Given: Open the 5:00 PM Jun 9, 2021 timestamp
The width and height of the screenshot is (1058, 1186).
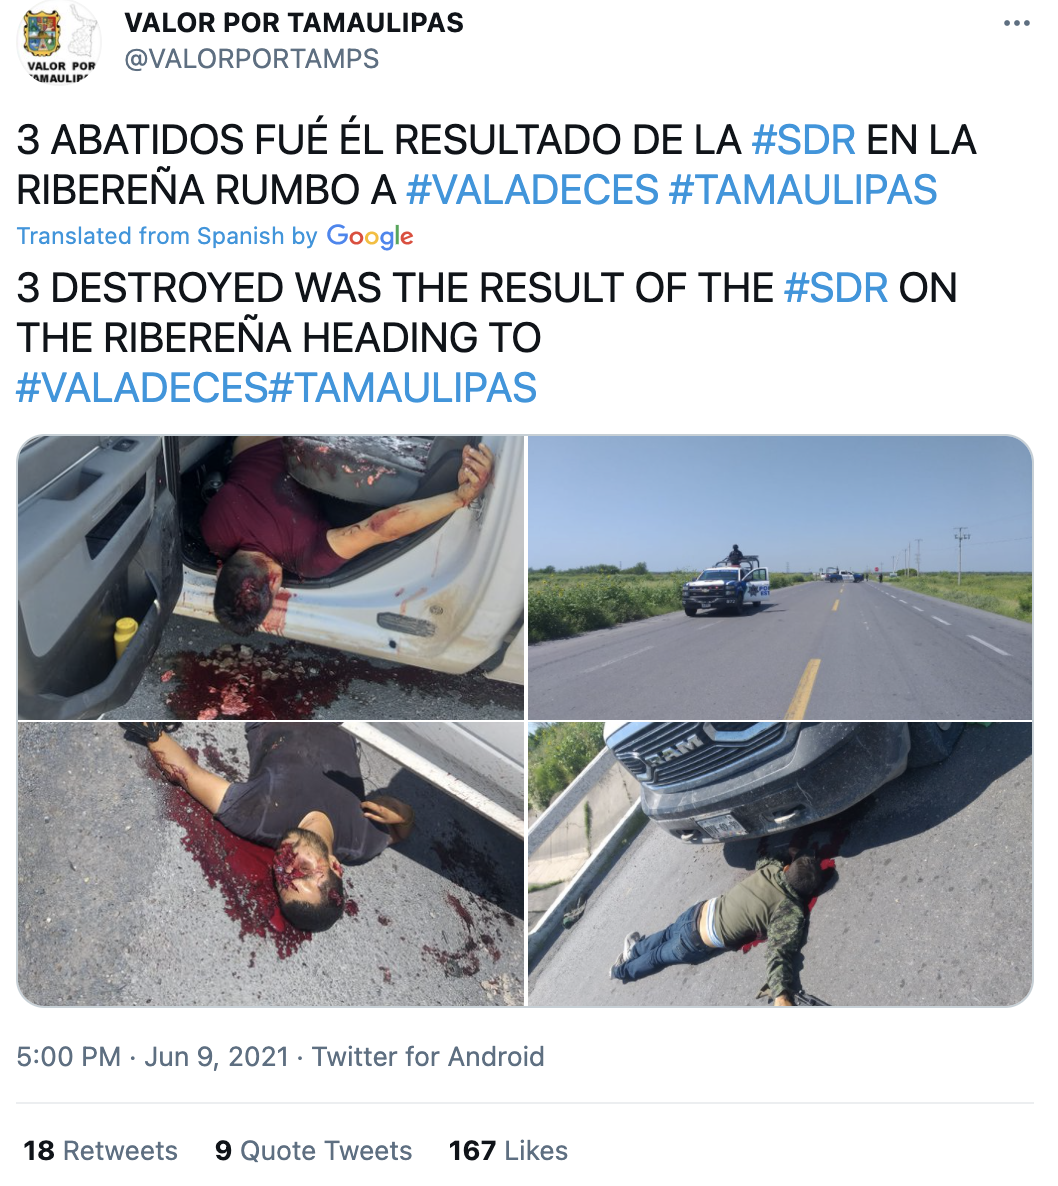Looking at the screenshot, I should pyautogui.click(x=153, y=1057).
